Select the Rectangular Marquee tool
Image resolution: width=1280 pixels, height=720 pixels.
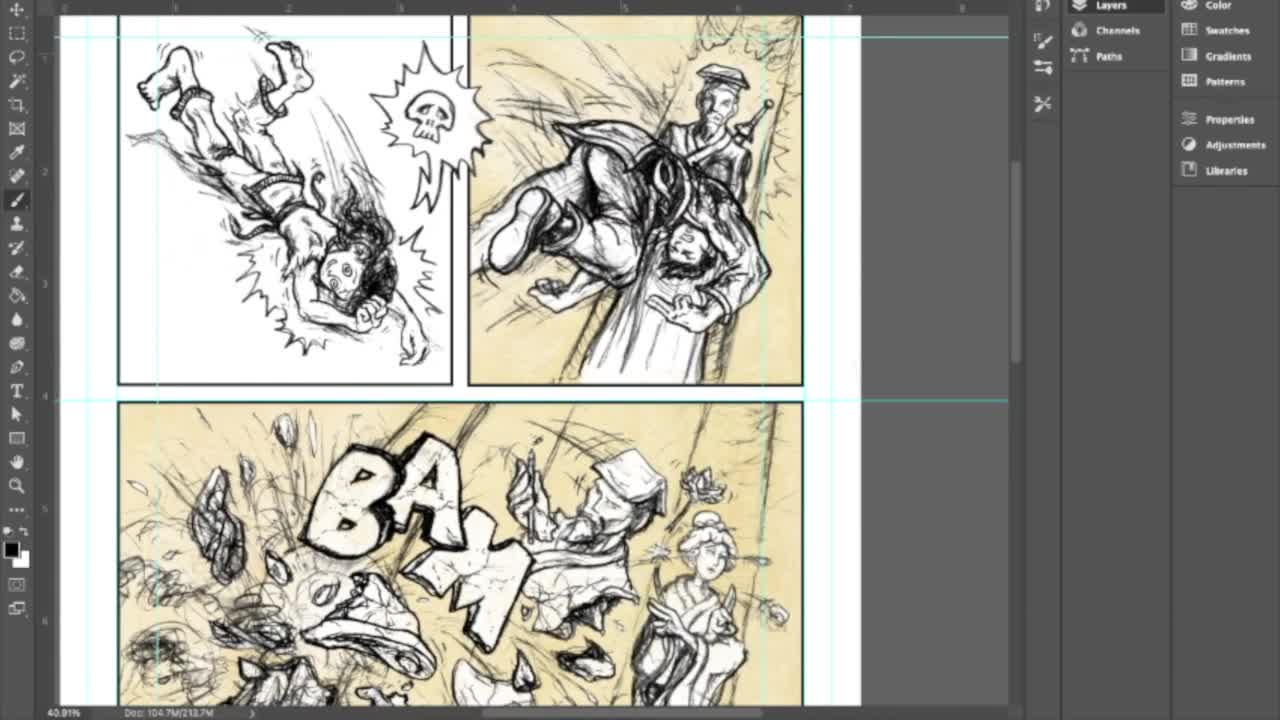[x=17, y=33]
